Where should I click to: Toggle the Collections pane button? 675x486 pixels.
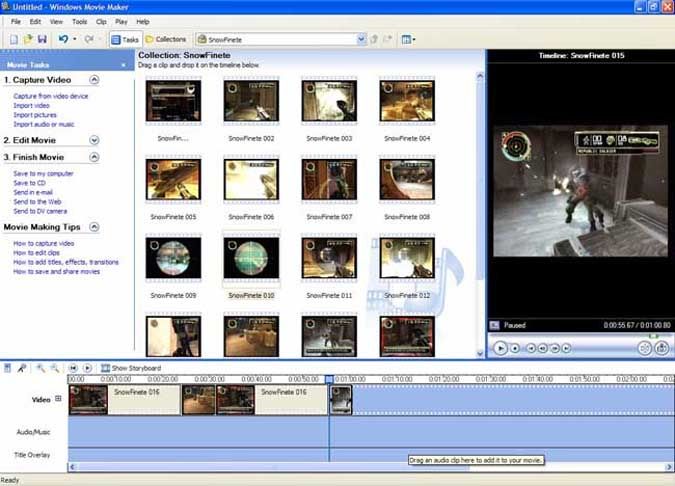tap(165, 39)
